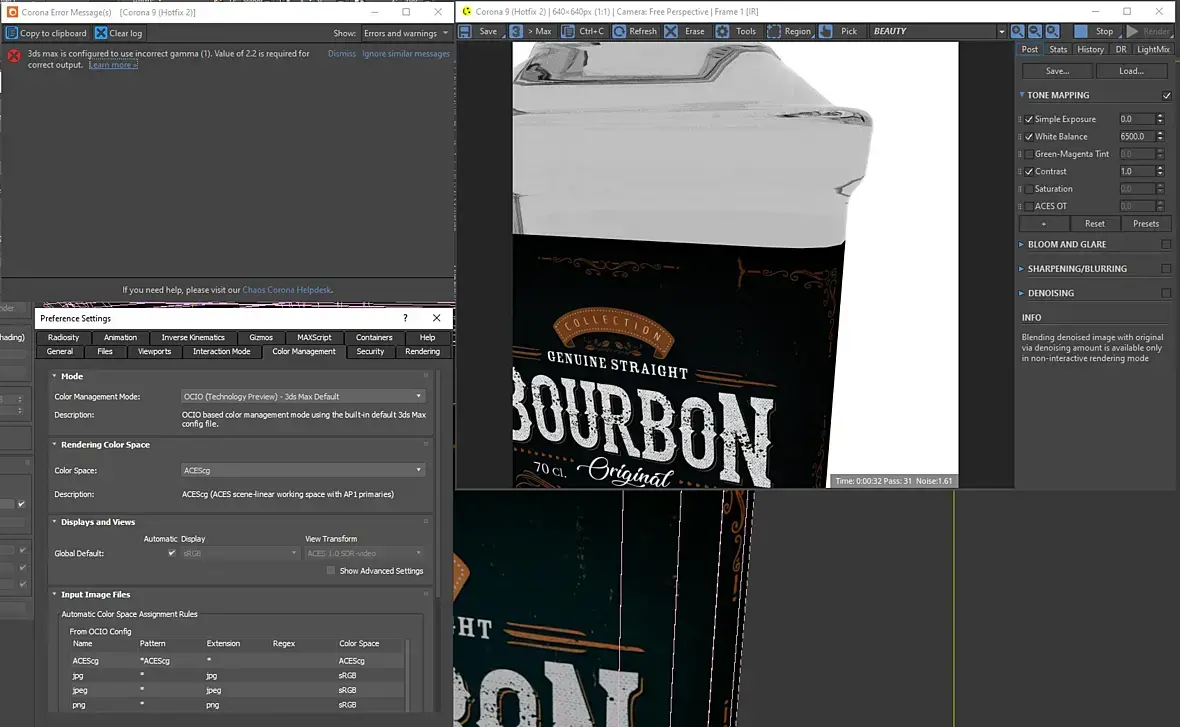Image resolution: width=1180 pixels, height=727 pixels.
Task: Open the Tools gear icon in the frame buffer
Action: 722,32
